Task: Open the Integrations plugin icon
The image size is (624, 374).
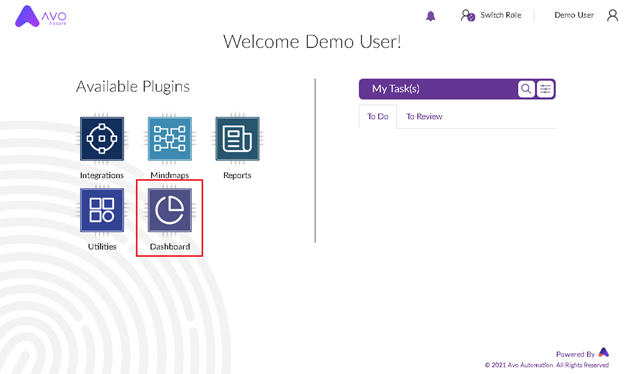Action: 102,138
